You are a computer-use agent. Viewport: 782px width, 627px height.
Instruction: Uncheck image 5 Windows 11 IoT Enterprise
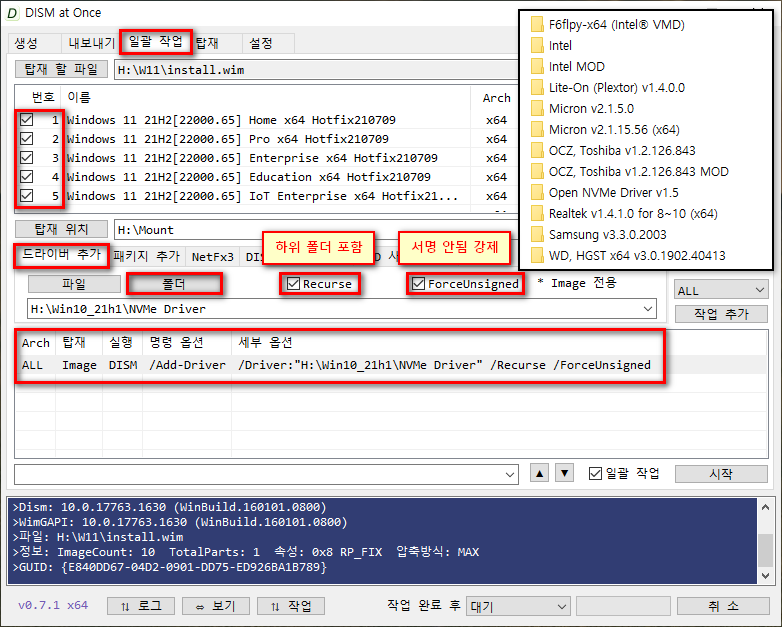pos(26,196)
